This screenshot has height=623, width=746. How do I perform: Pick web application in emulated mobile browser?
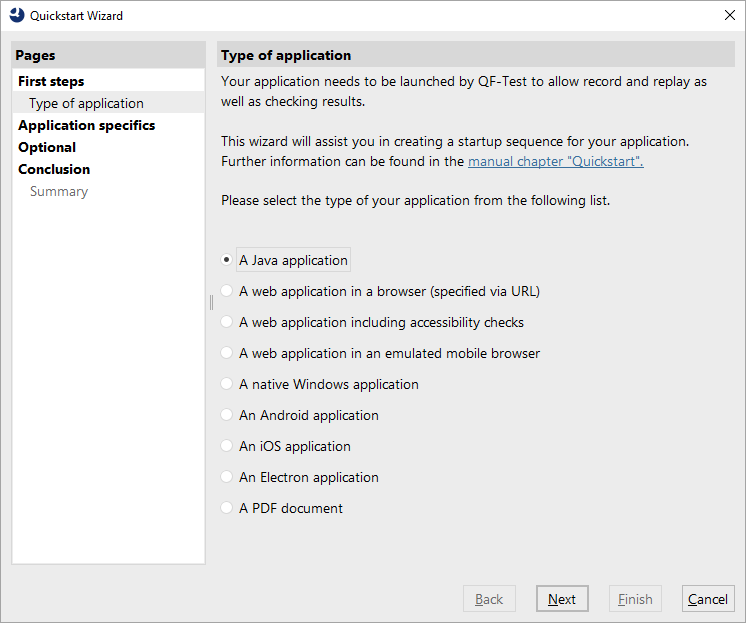[x=226, y=353]
